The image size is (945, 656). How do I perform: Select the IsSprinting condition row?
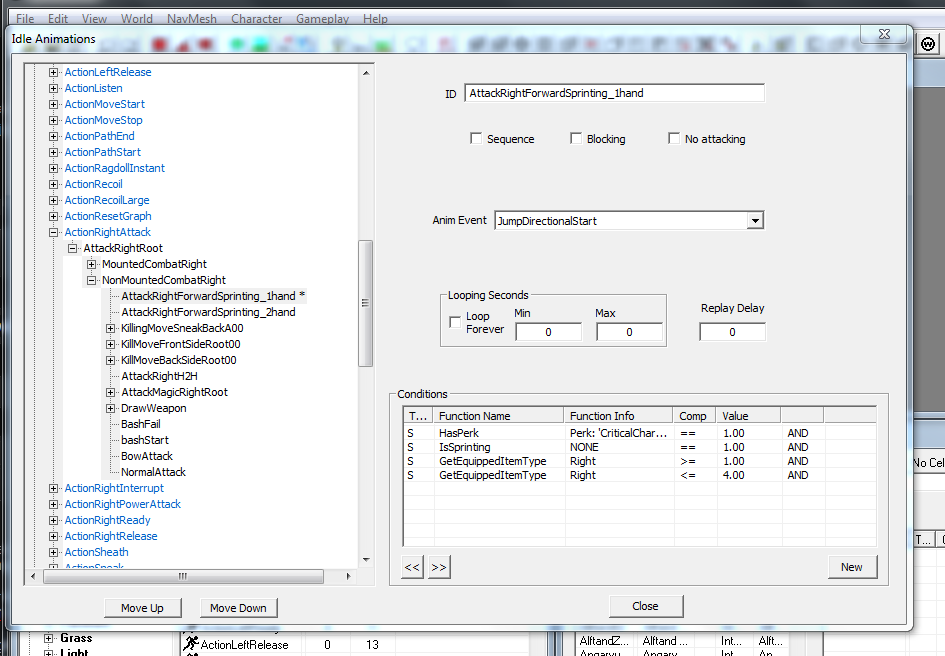[639, 447]
